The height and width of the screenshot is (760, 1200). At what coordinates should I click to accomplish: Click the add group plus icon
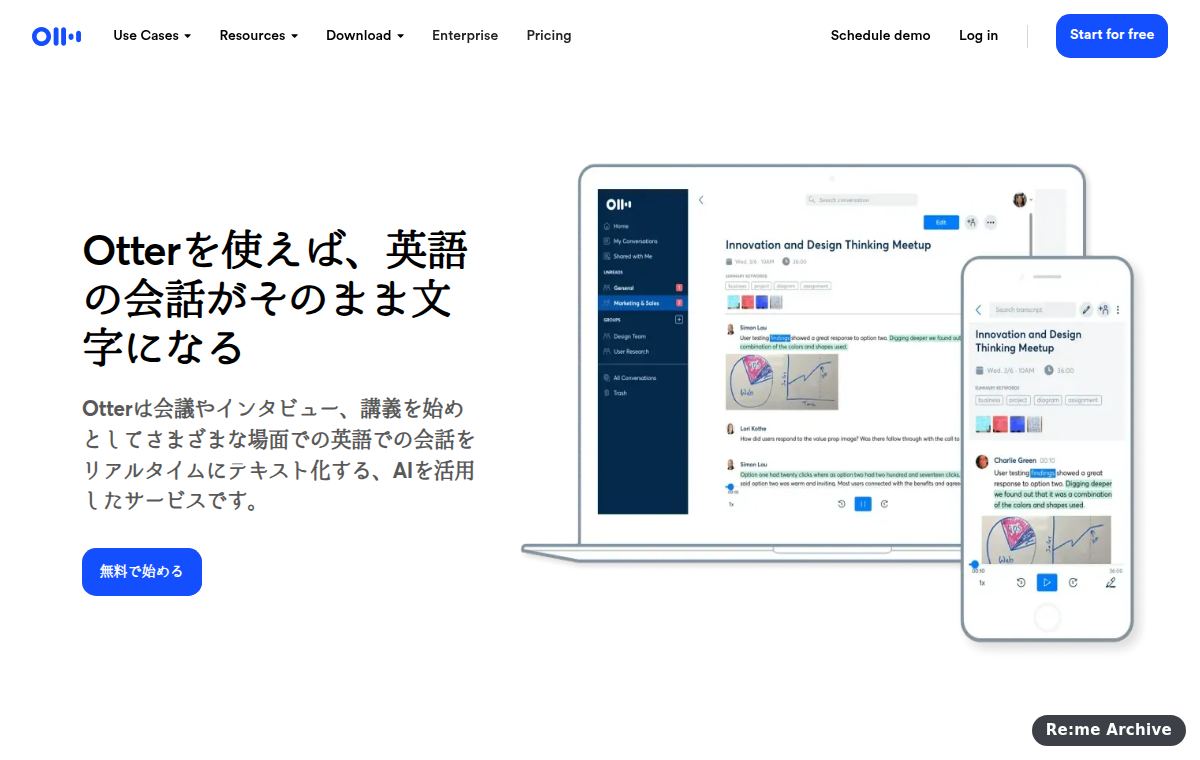pos(679,320)
